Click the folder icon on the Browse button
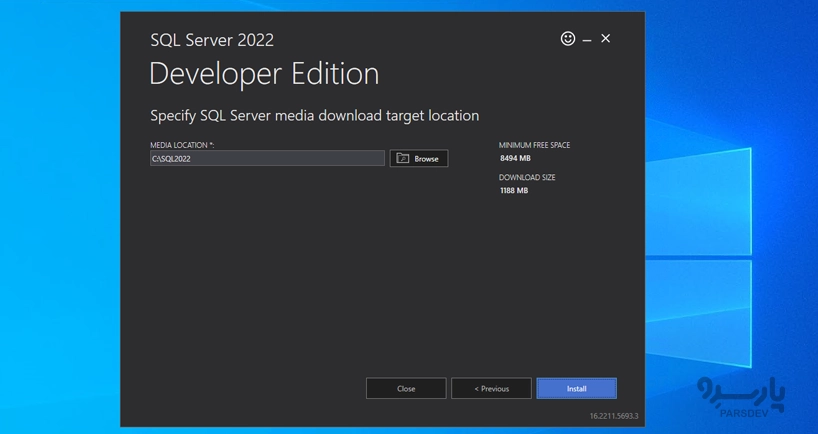This screenshot has width=818, height=434. 403,158
